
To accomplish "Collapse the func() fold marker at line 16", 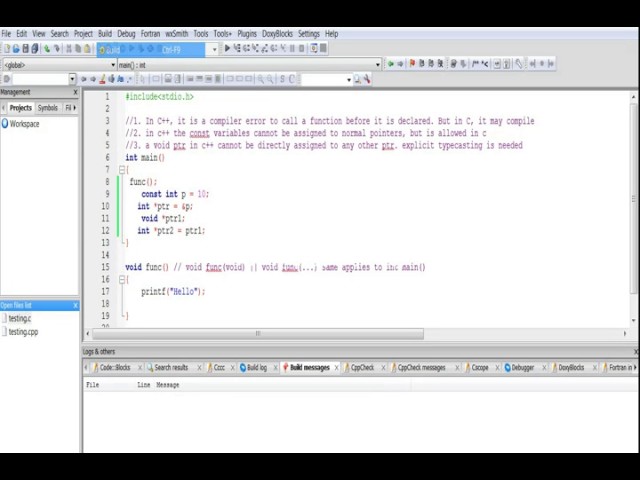I will point(122,280).
